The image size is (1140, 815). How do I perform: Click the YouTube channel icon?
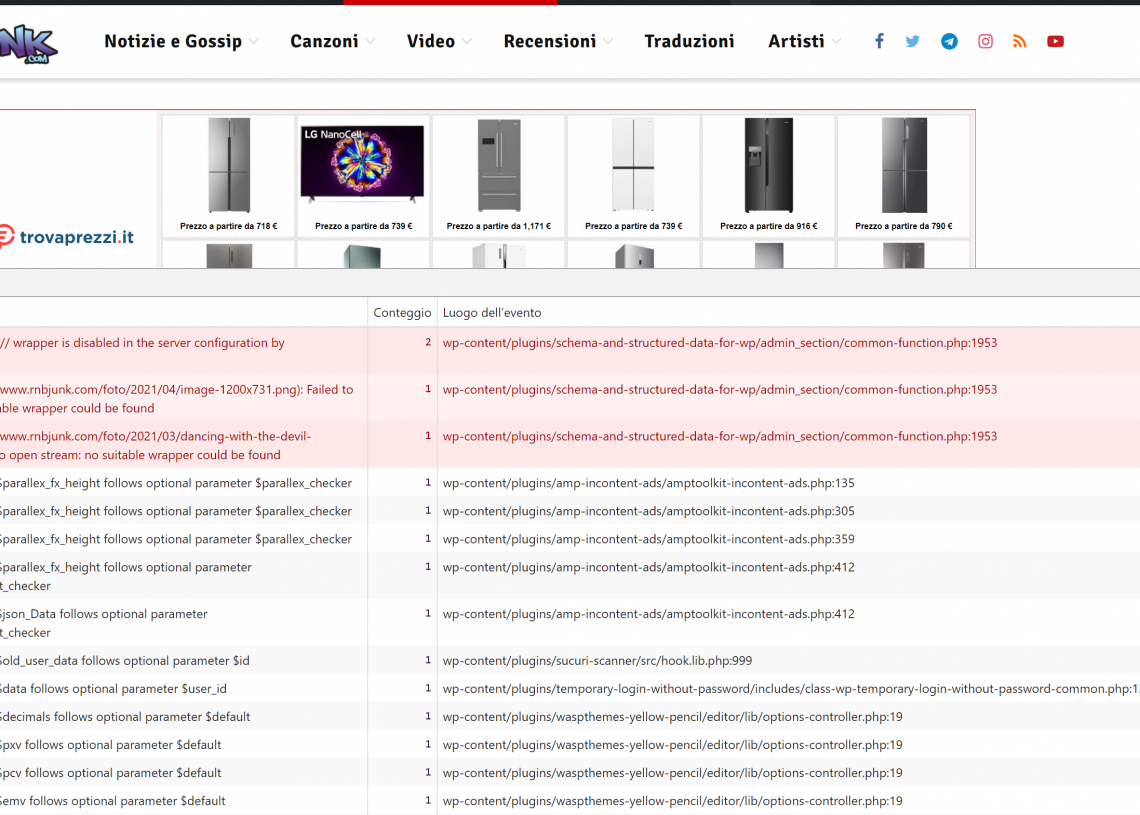(x=1055, y=41)
